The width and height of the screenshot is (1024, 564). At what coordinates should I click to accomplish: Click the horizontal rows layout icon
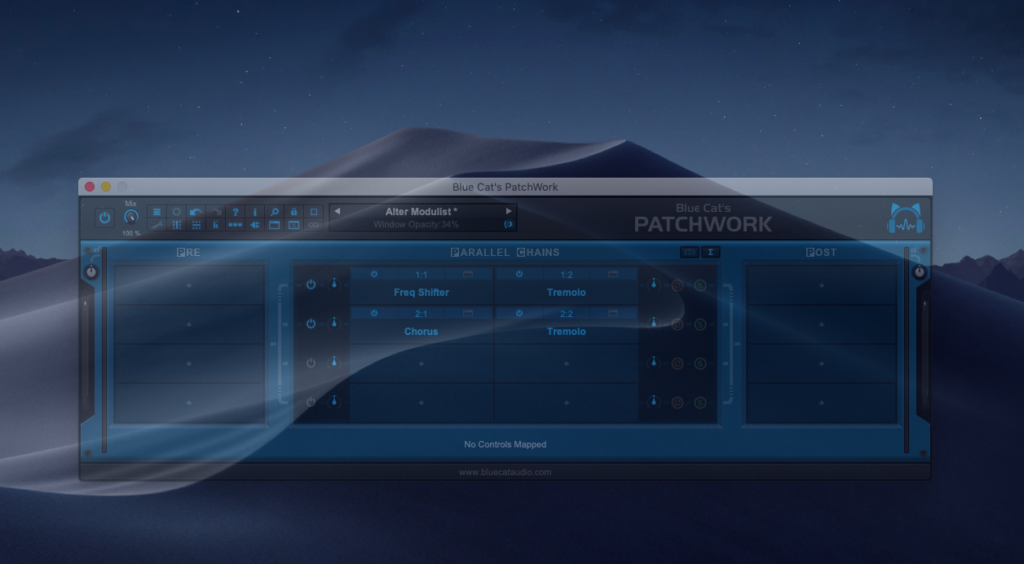pyautogui.click(x=196, y=225)
